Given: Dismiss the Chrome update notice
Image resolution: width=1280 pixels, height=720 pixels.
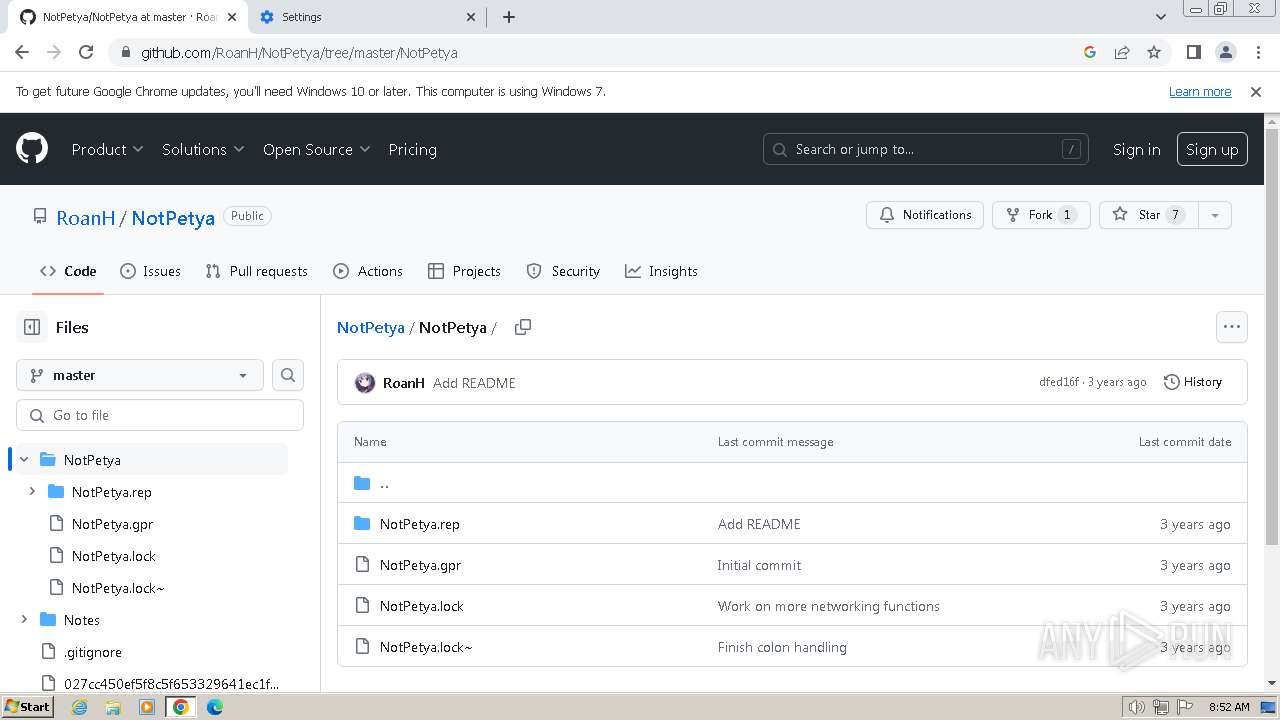Looking at the screenshot, I should coord(1256,91).
